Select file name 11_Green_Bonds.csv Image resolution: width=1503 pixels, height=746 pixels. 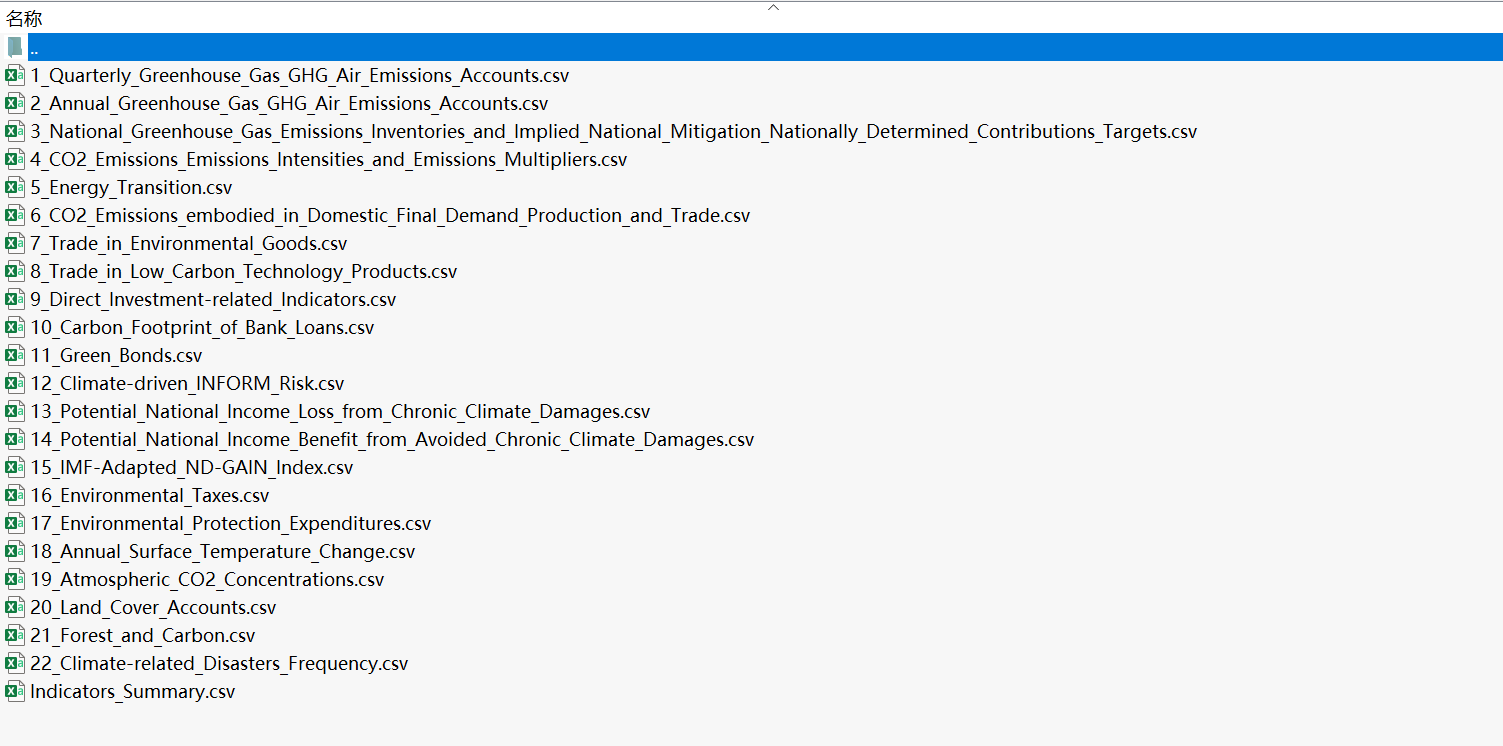[116, 355]
